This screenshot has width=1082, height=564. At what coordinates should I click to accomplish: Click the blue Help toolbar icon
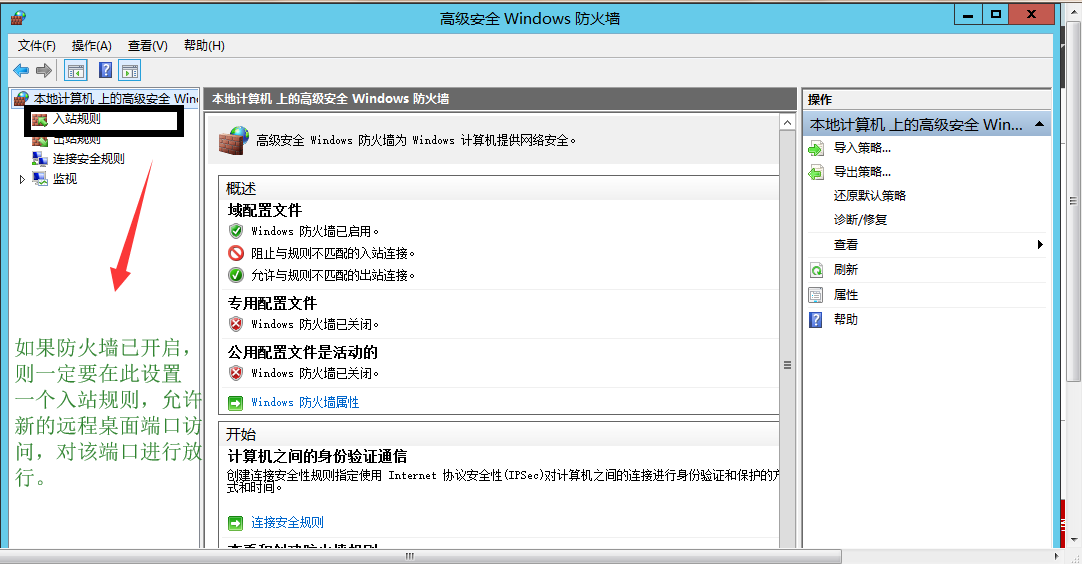(x=105, y=70)
